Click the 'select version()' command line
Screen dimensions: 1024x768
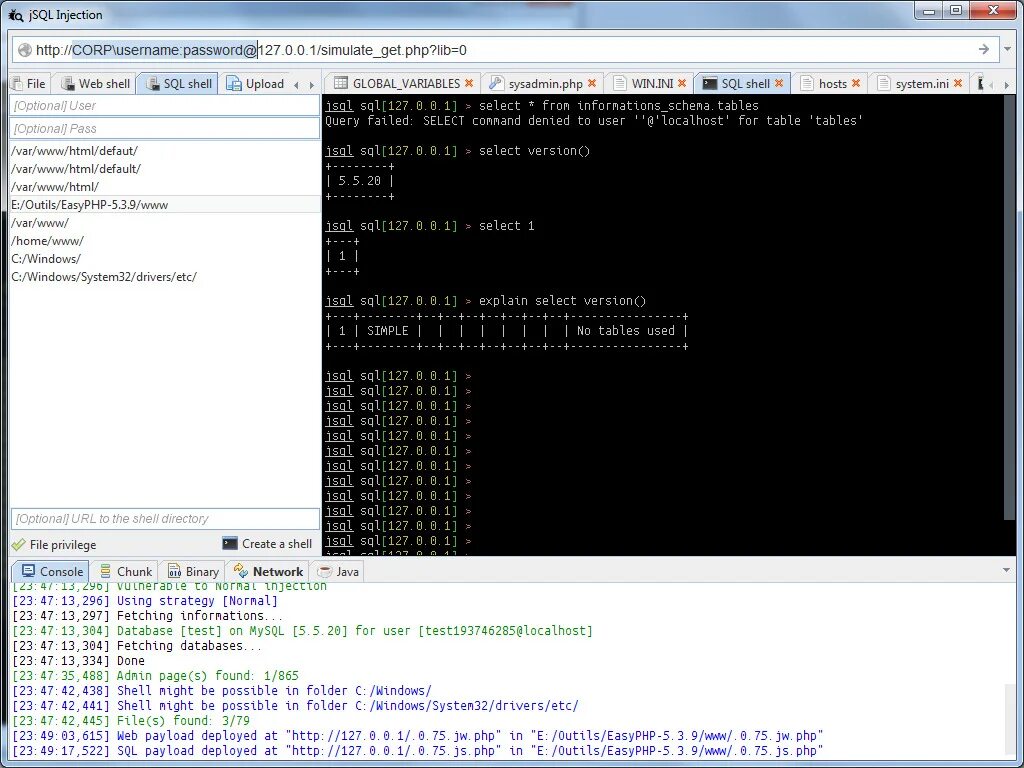[458, 151]
